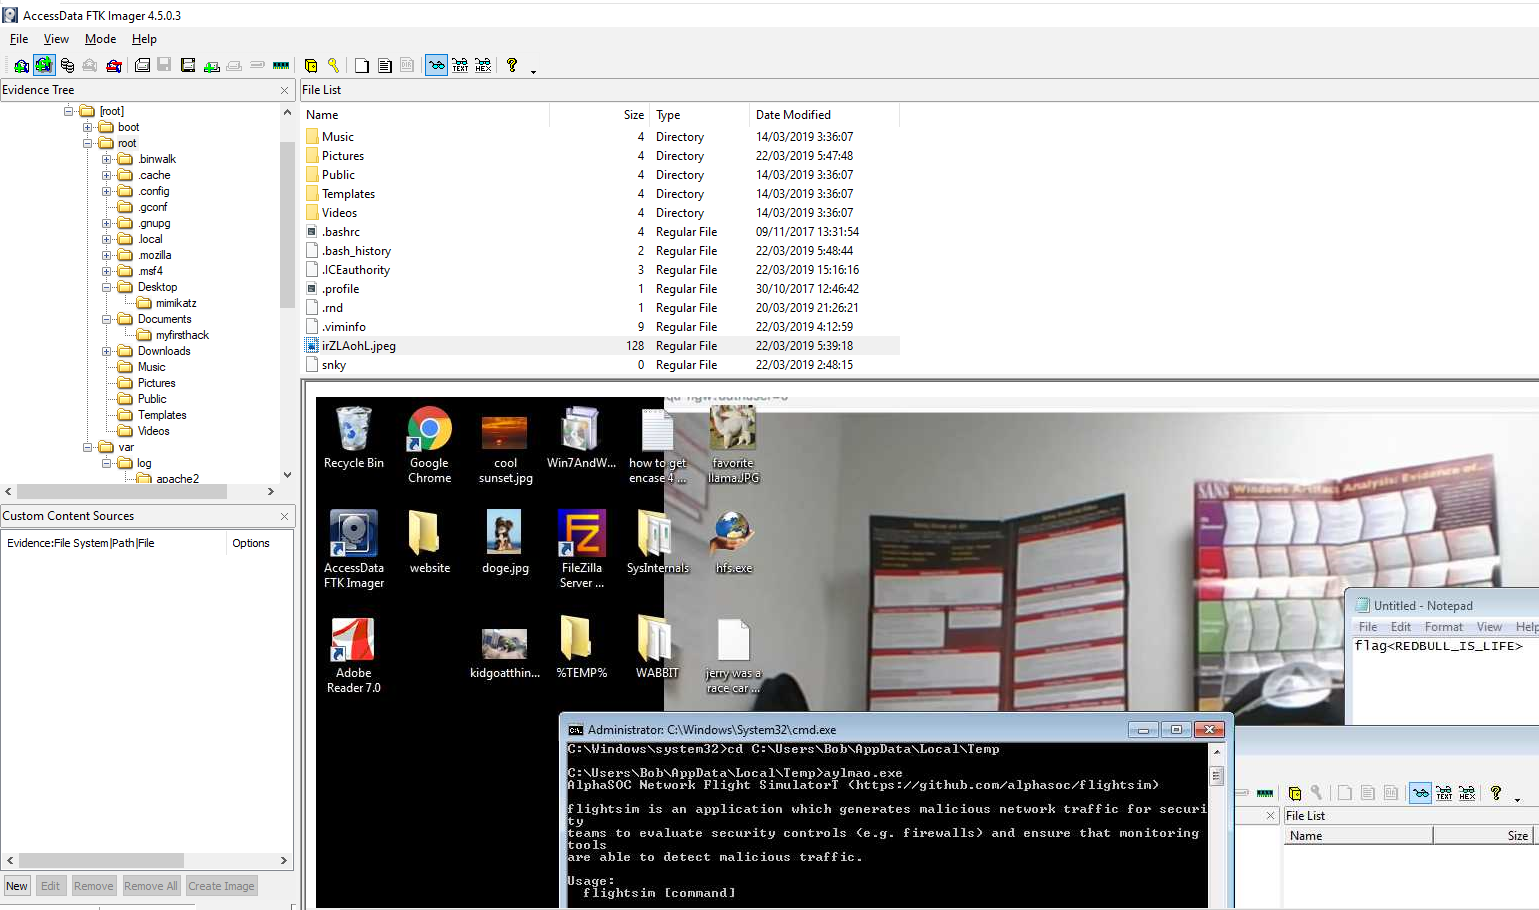The height and width of the screenshot is (910, 1539).
Task: Open the Mode menu
Action: [100, 39]
